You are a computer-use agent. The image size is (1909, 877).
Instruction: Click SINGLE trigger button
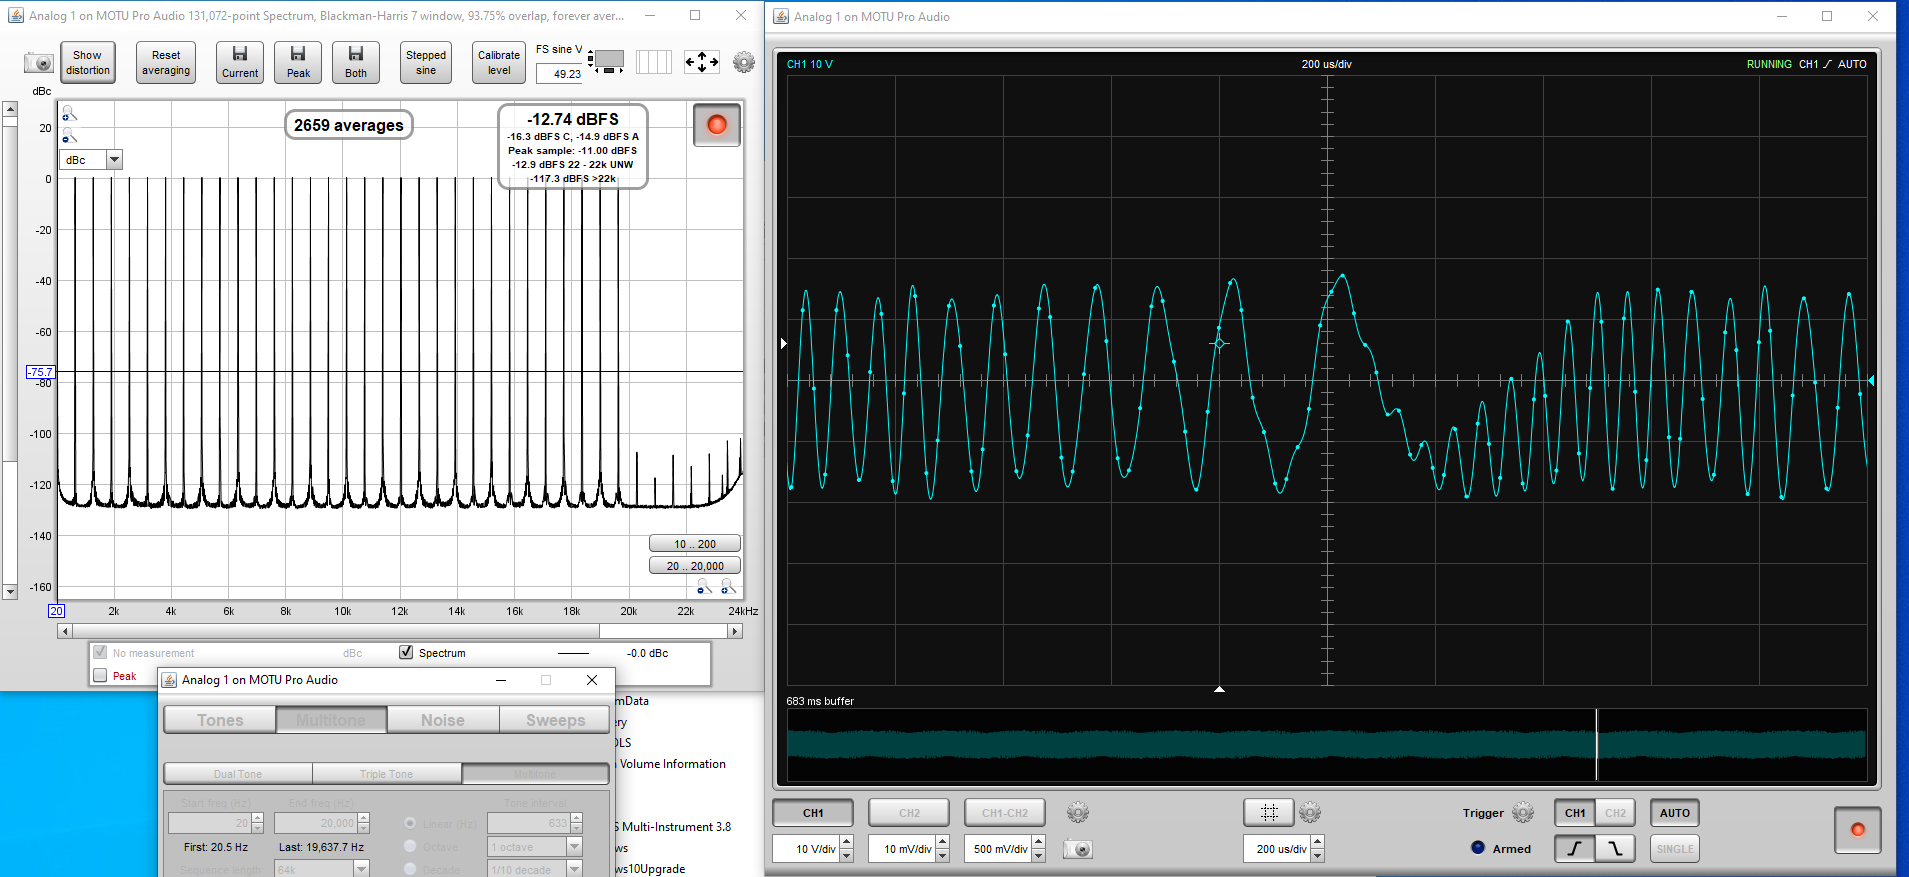1675,849
